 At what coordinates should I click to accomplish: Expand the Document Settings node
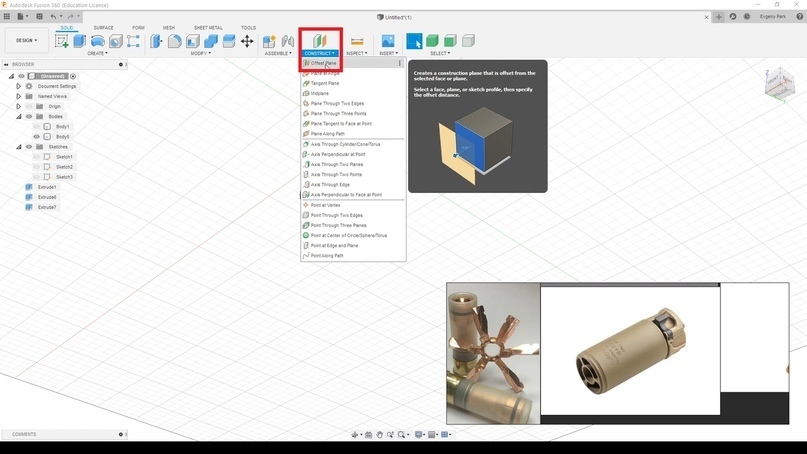click(x=18, y=86)
